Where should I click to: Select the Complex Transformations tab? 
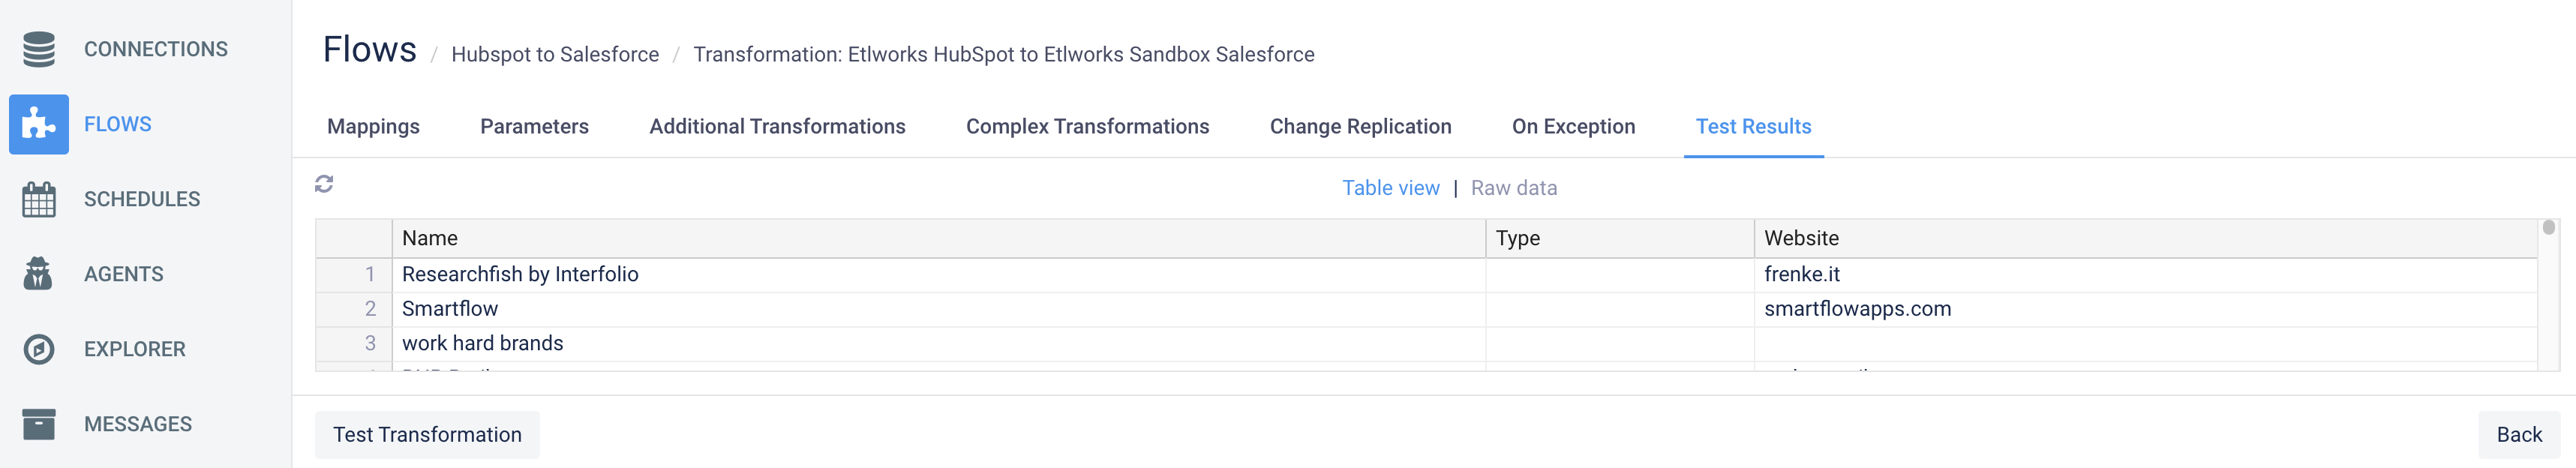(1087, 127)
